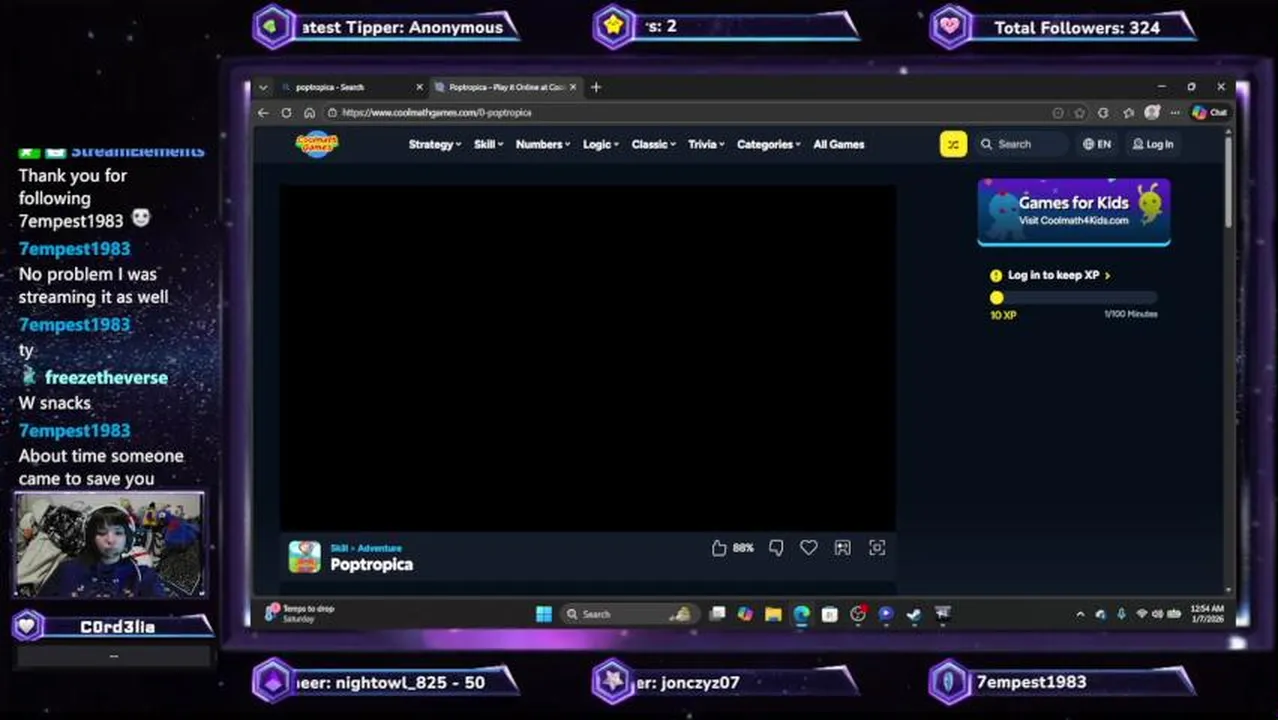Open the Edge Copilot Chat button
The width and height of the screenshot is (1278, 720).
click(x=1208, y=113)
